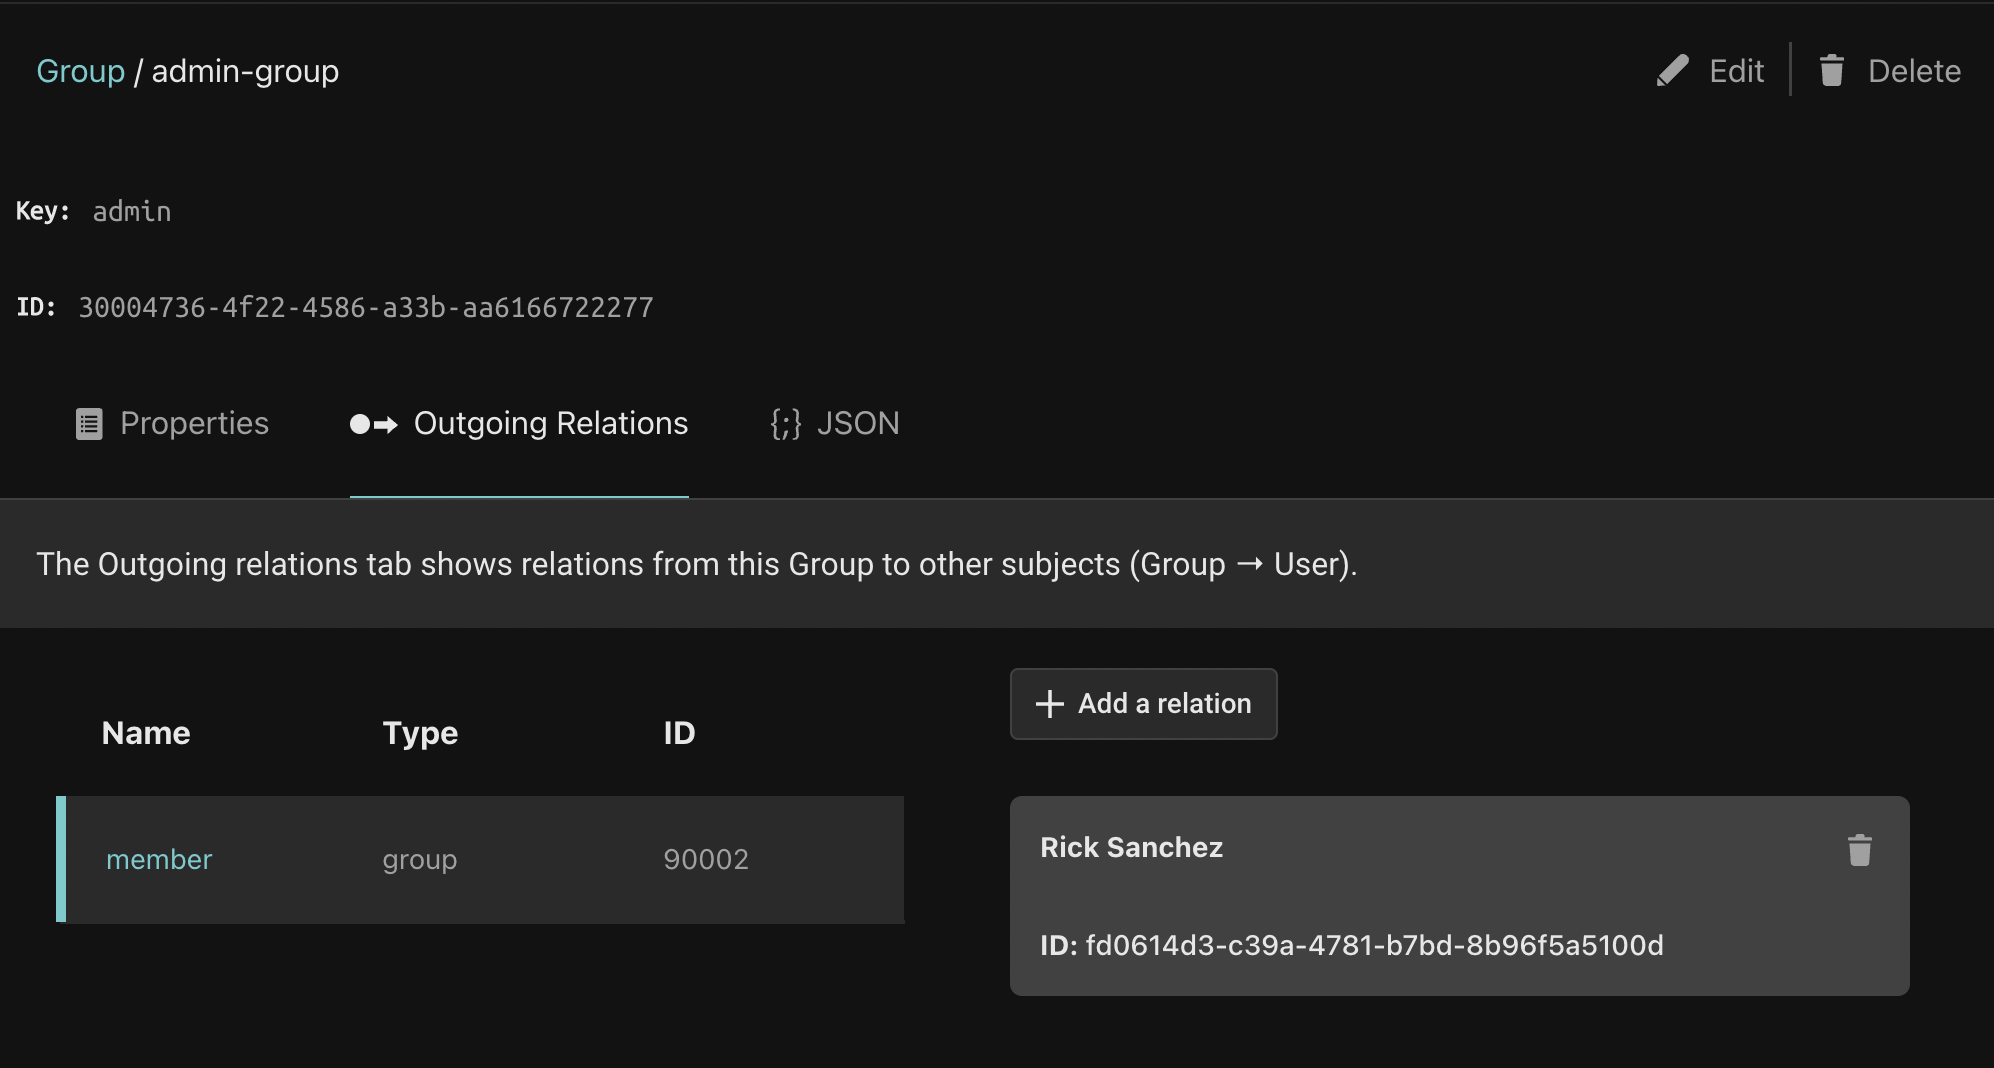Click the curly braces JSON icon
Viewport: 1994px width, 1068px height.
[785, 424]
